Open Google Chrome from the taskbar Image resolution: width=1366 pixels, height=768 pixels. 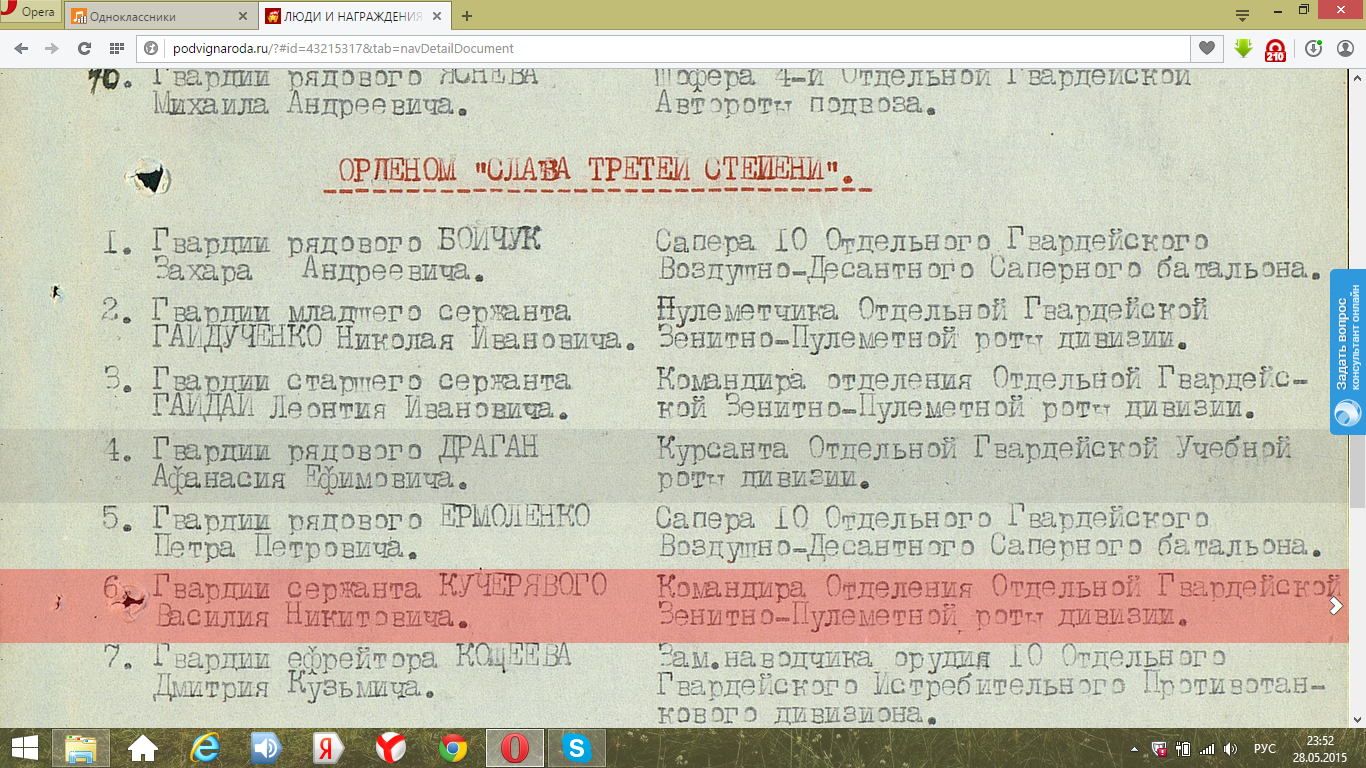453,748
